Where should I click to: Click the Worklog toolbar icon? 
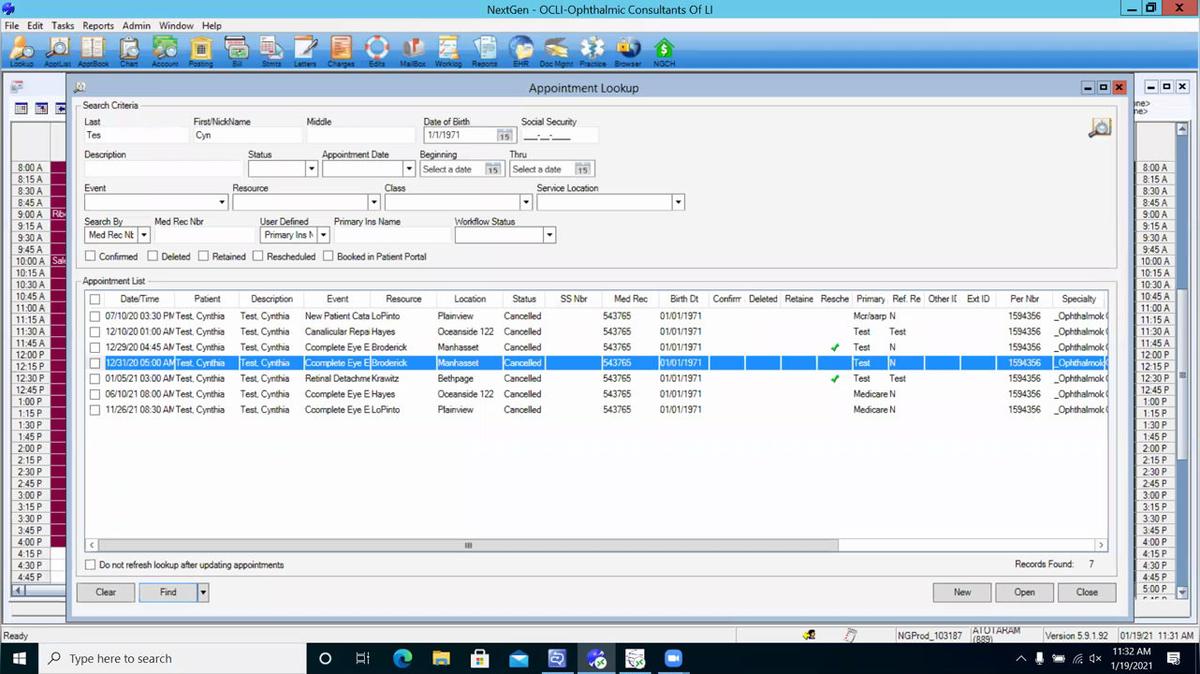coord(449,49)
